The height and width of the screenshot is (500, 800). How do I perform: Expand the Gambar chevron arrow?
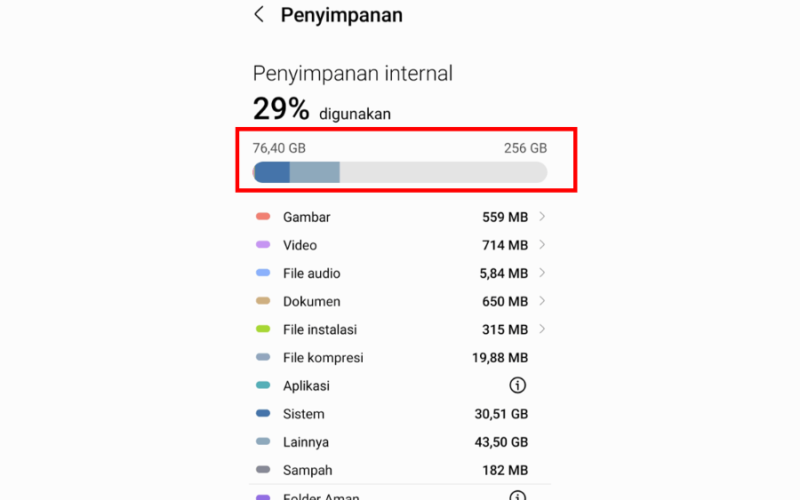542,216
